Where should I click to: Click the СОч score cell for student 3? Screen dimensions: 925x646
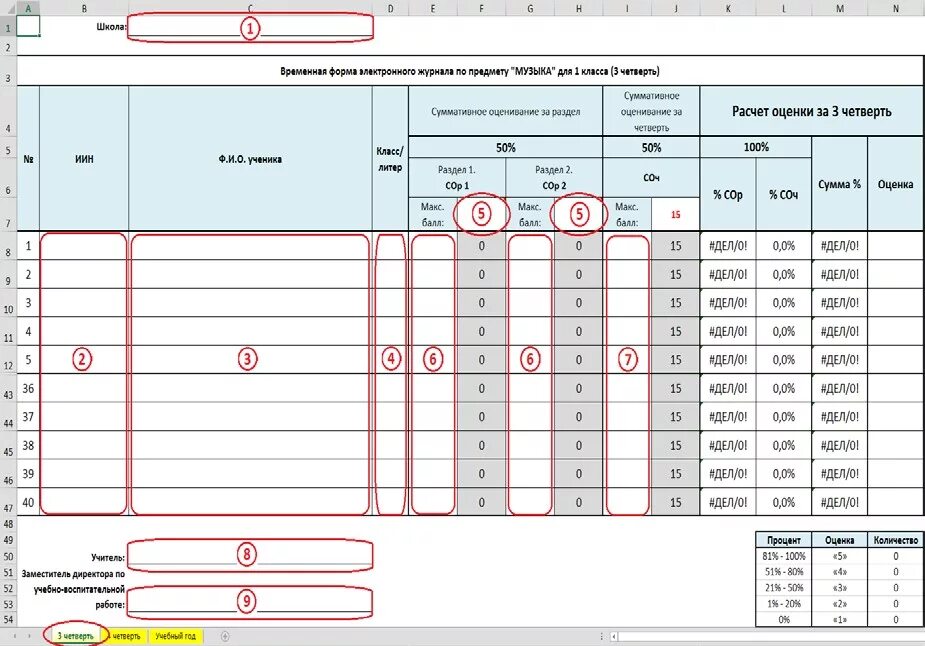pos(627,303)
